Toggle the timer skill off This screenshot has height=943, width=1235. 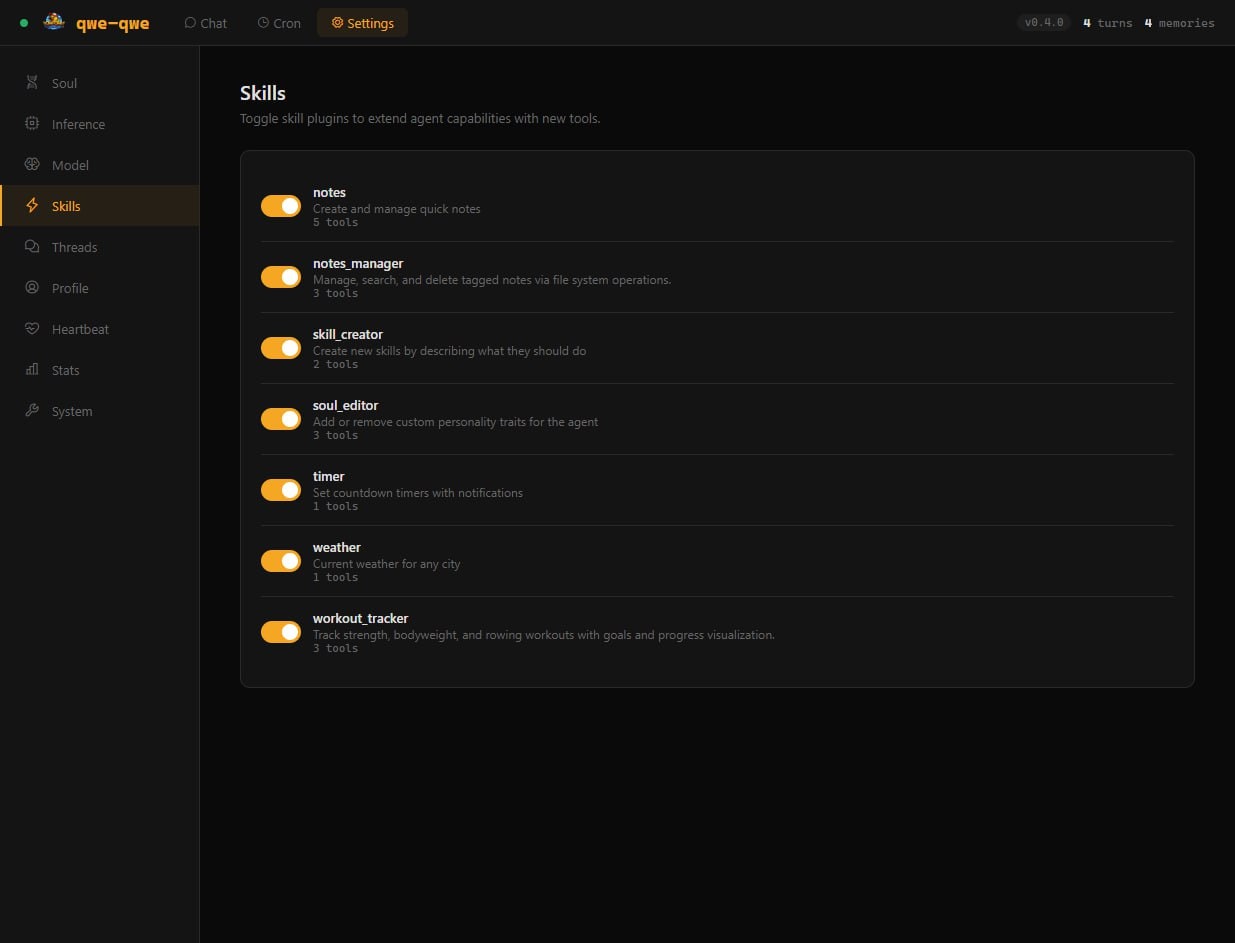point(280,489)
